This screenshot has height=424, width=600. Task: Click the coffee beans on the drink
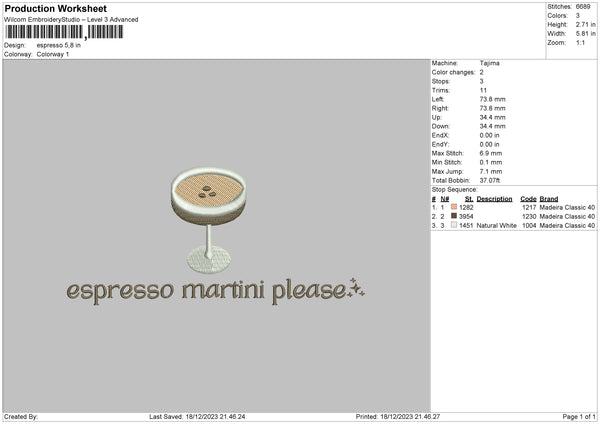pyautogui.click(x=207, y=192)
